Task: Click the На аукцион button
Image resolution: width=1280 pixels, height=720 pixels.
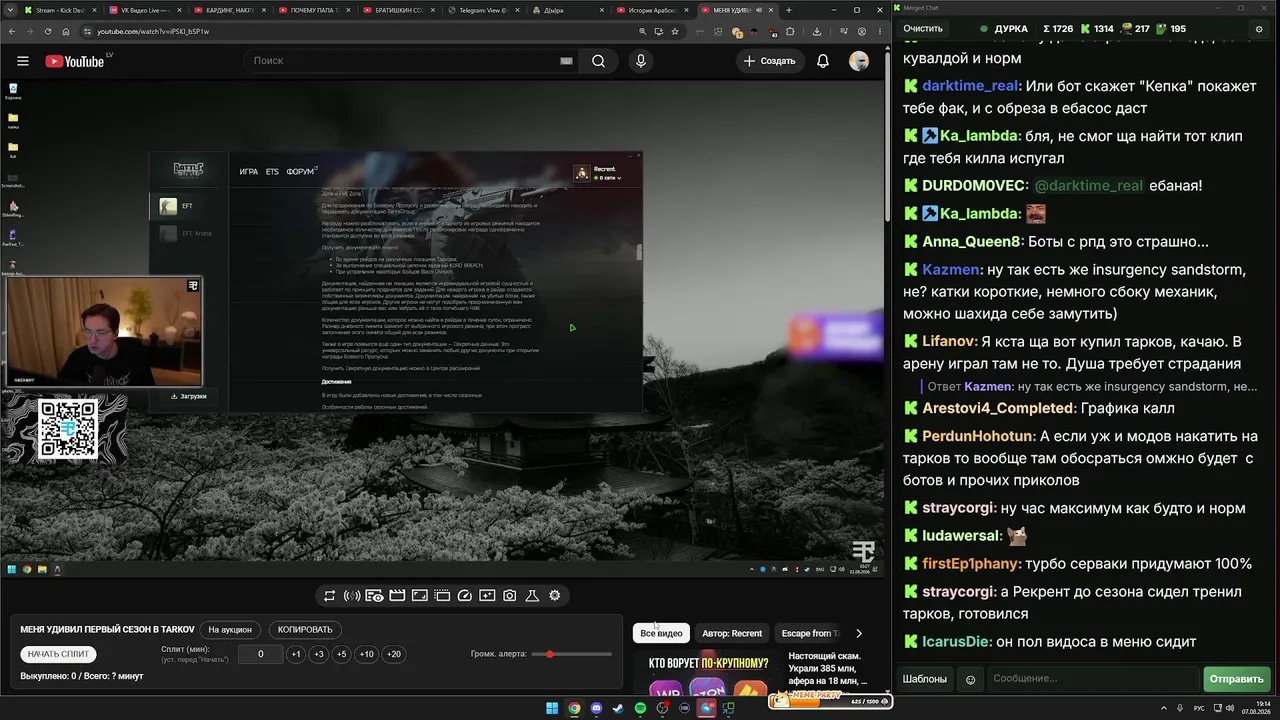Action: pos(230,630)
